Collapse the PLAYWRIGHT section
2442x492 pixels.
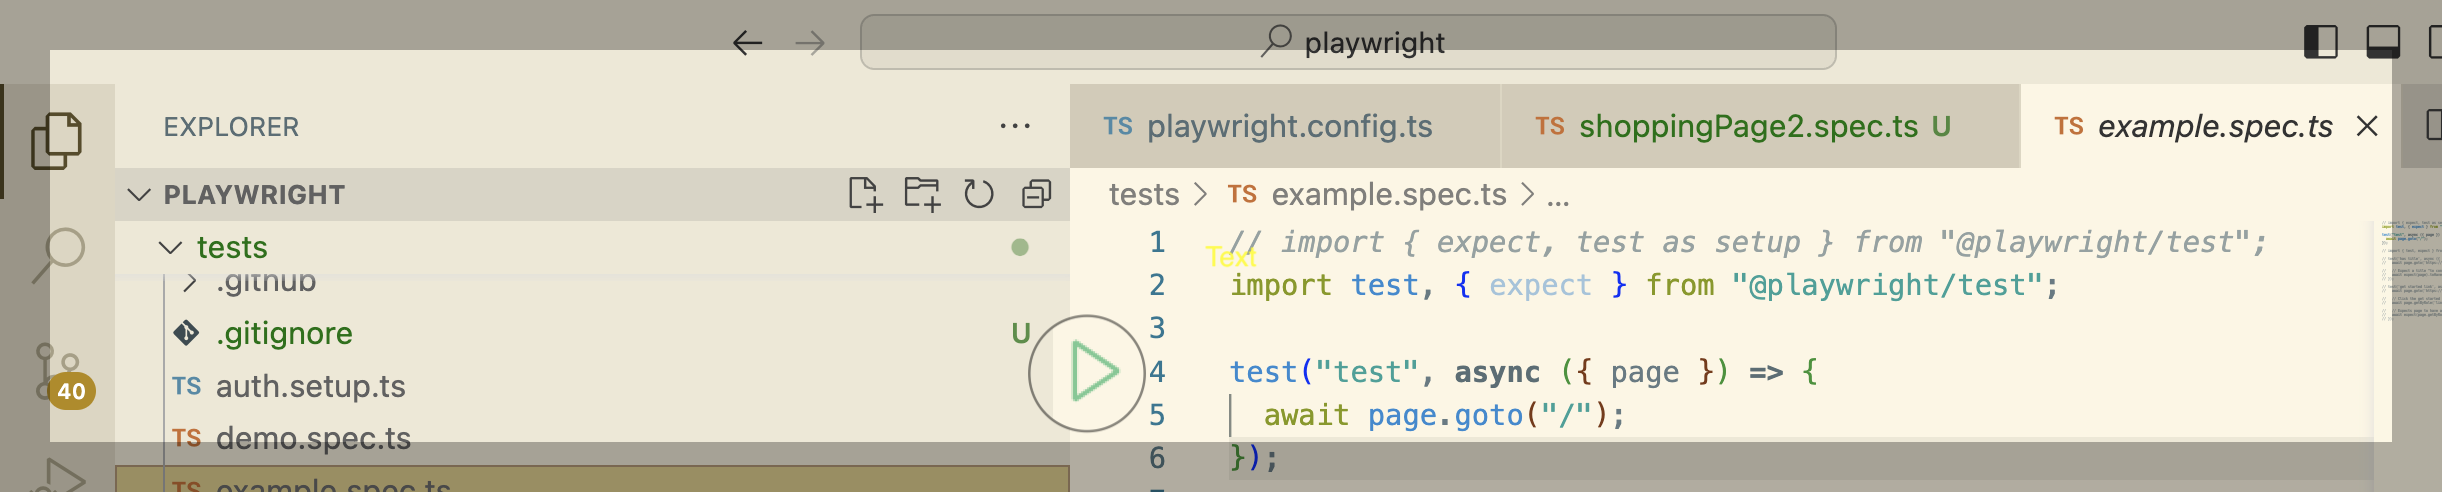pyautogui.click(x=140, y=195)
